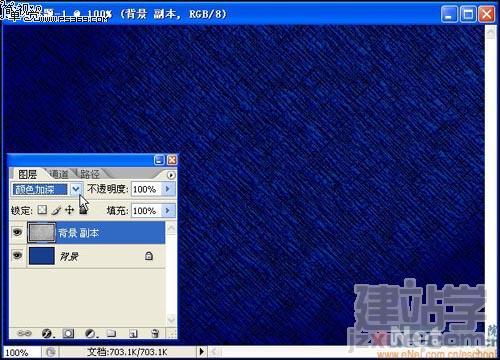
Task: Toggle lock transparent pixels
Action: [x=42, y=210]
